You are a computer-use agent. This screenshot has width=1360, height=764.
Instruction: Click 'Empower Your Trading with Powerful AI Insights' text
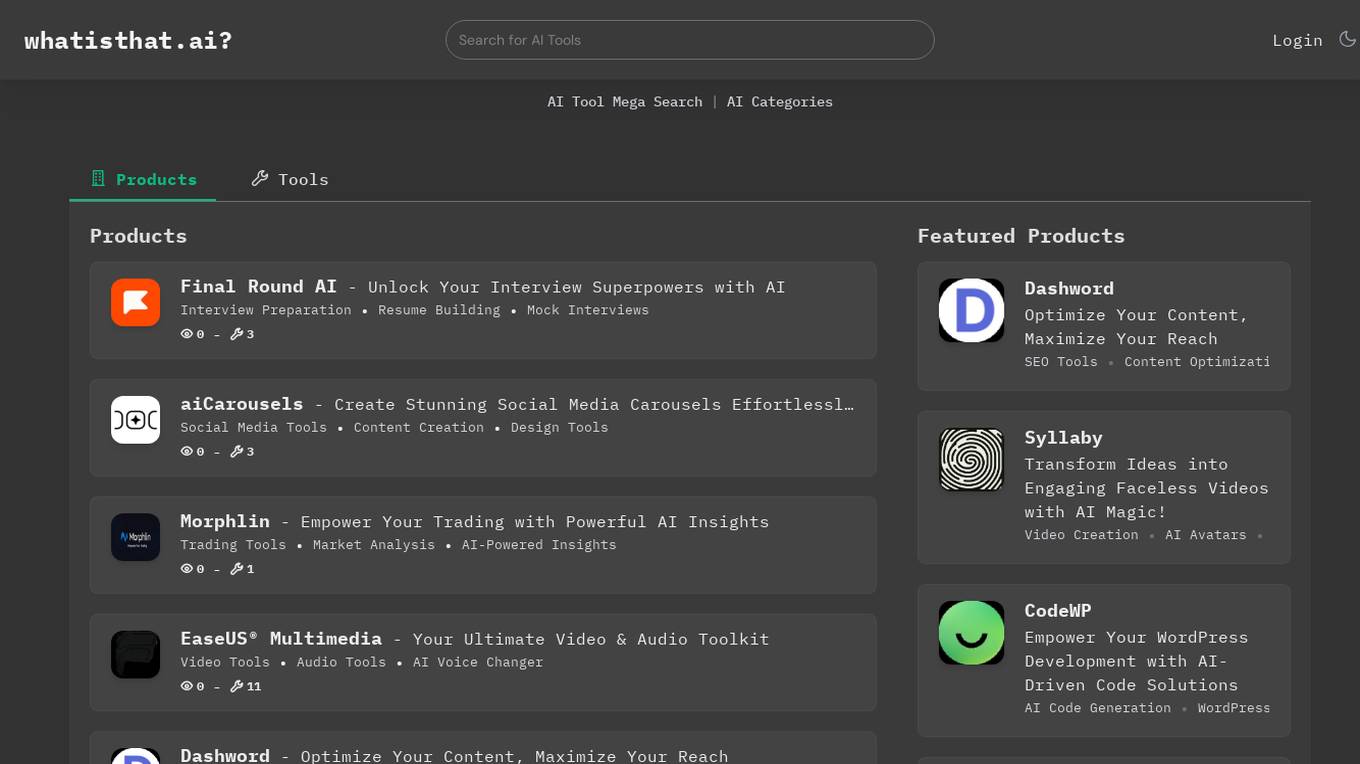point(535,522)
